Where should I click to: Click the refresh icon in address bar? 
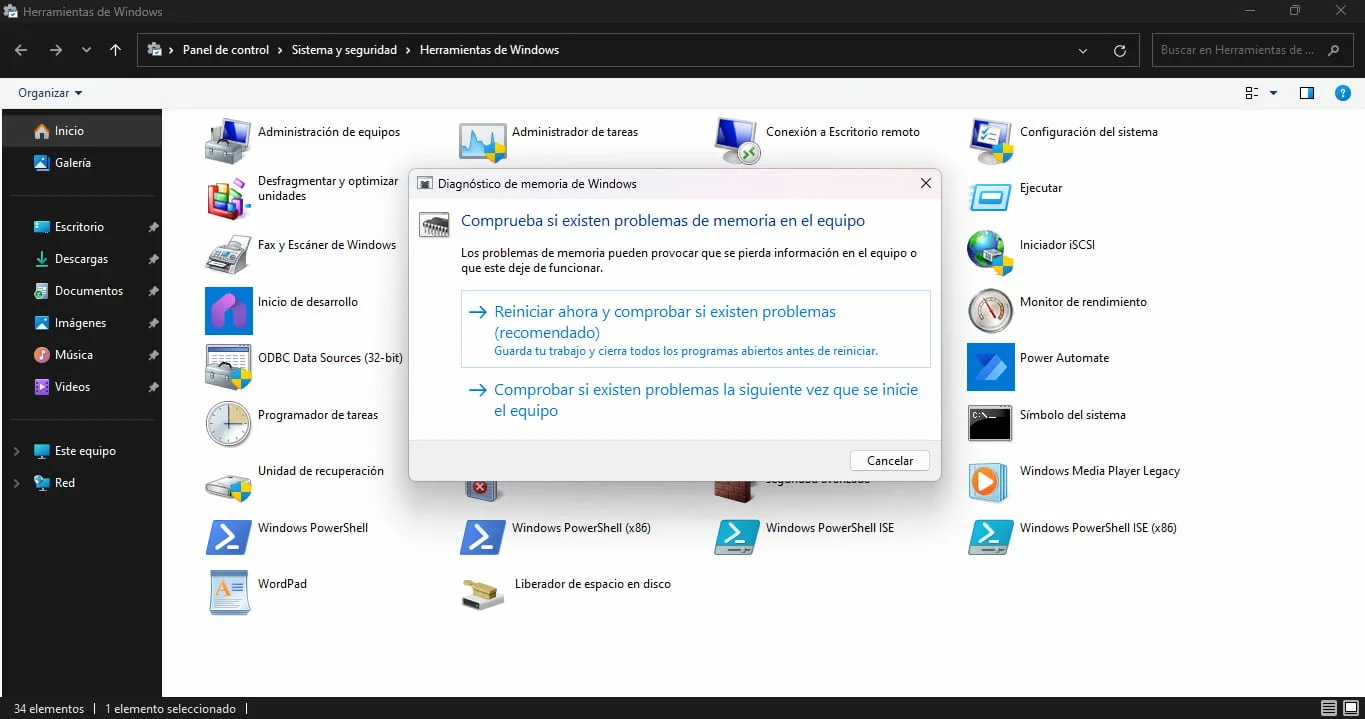[1120, 50]
